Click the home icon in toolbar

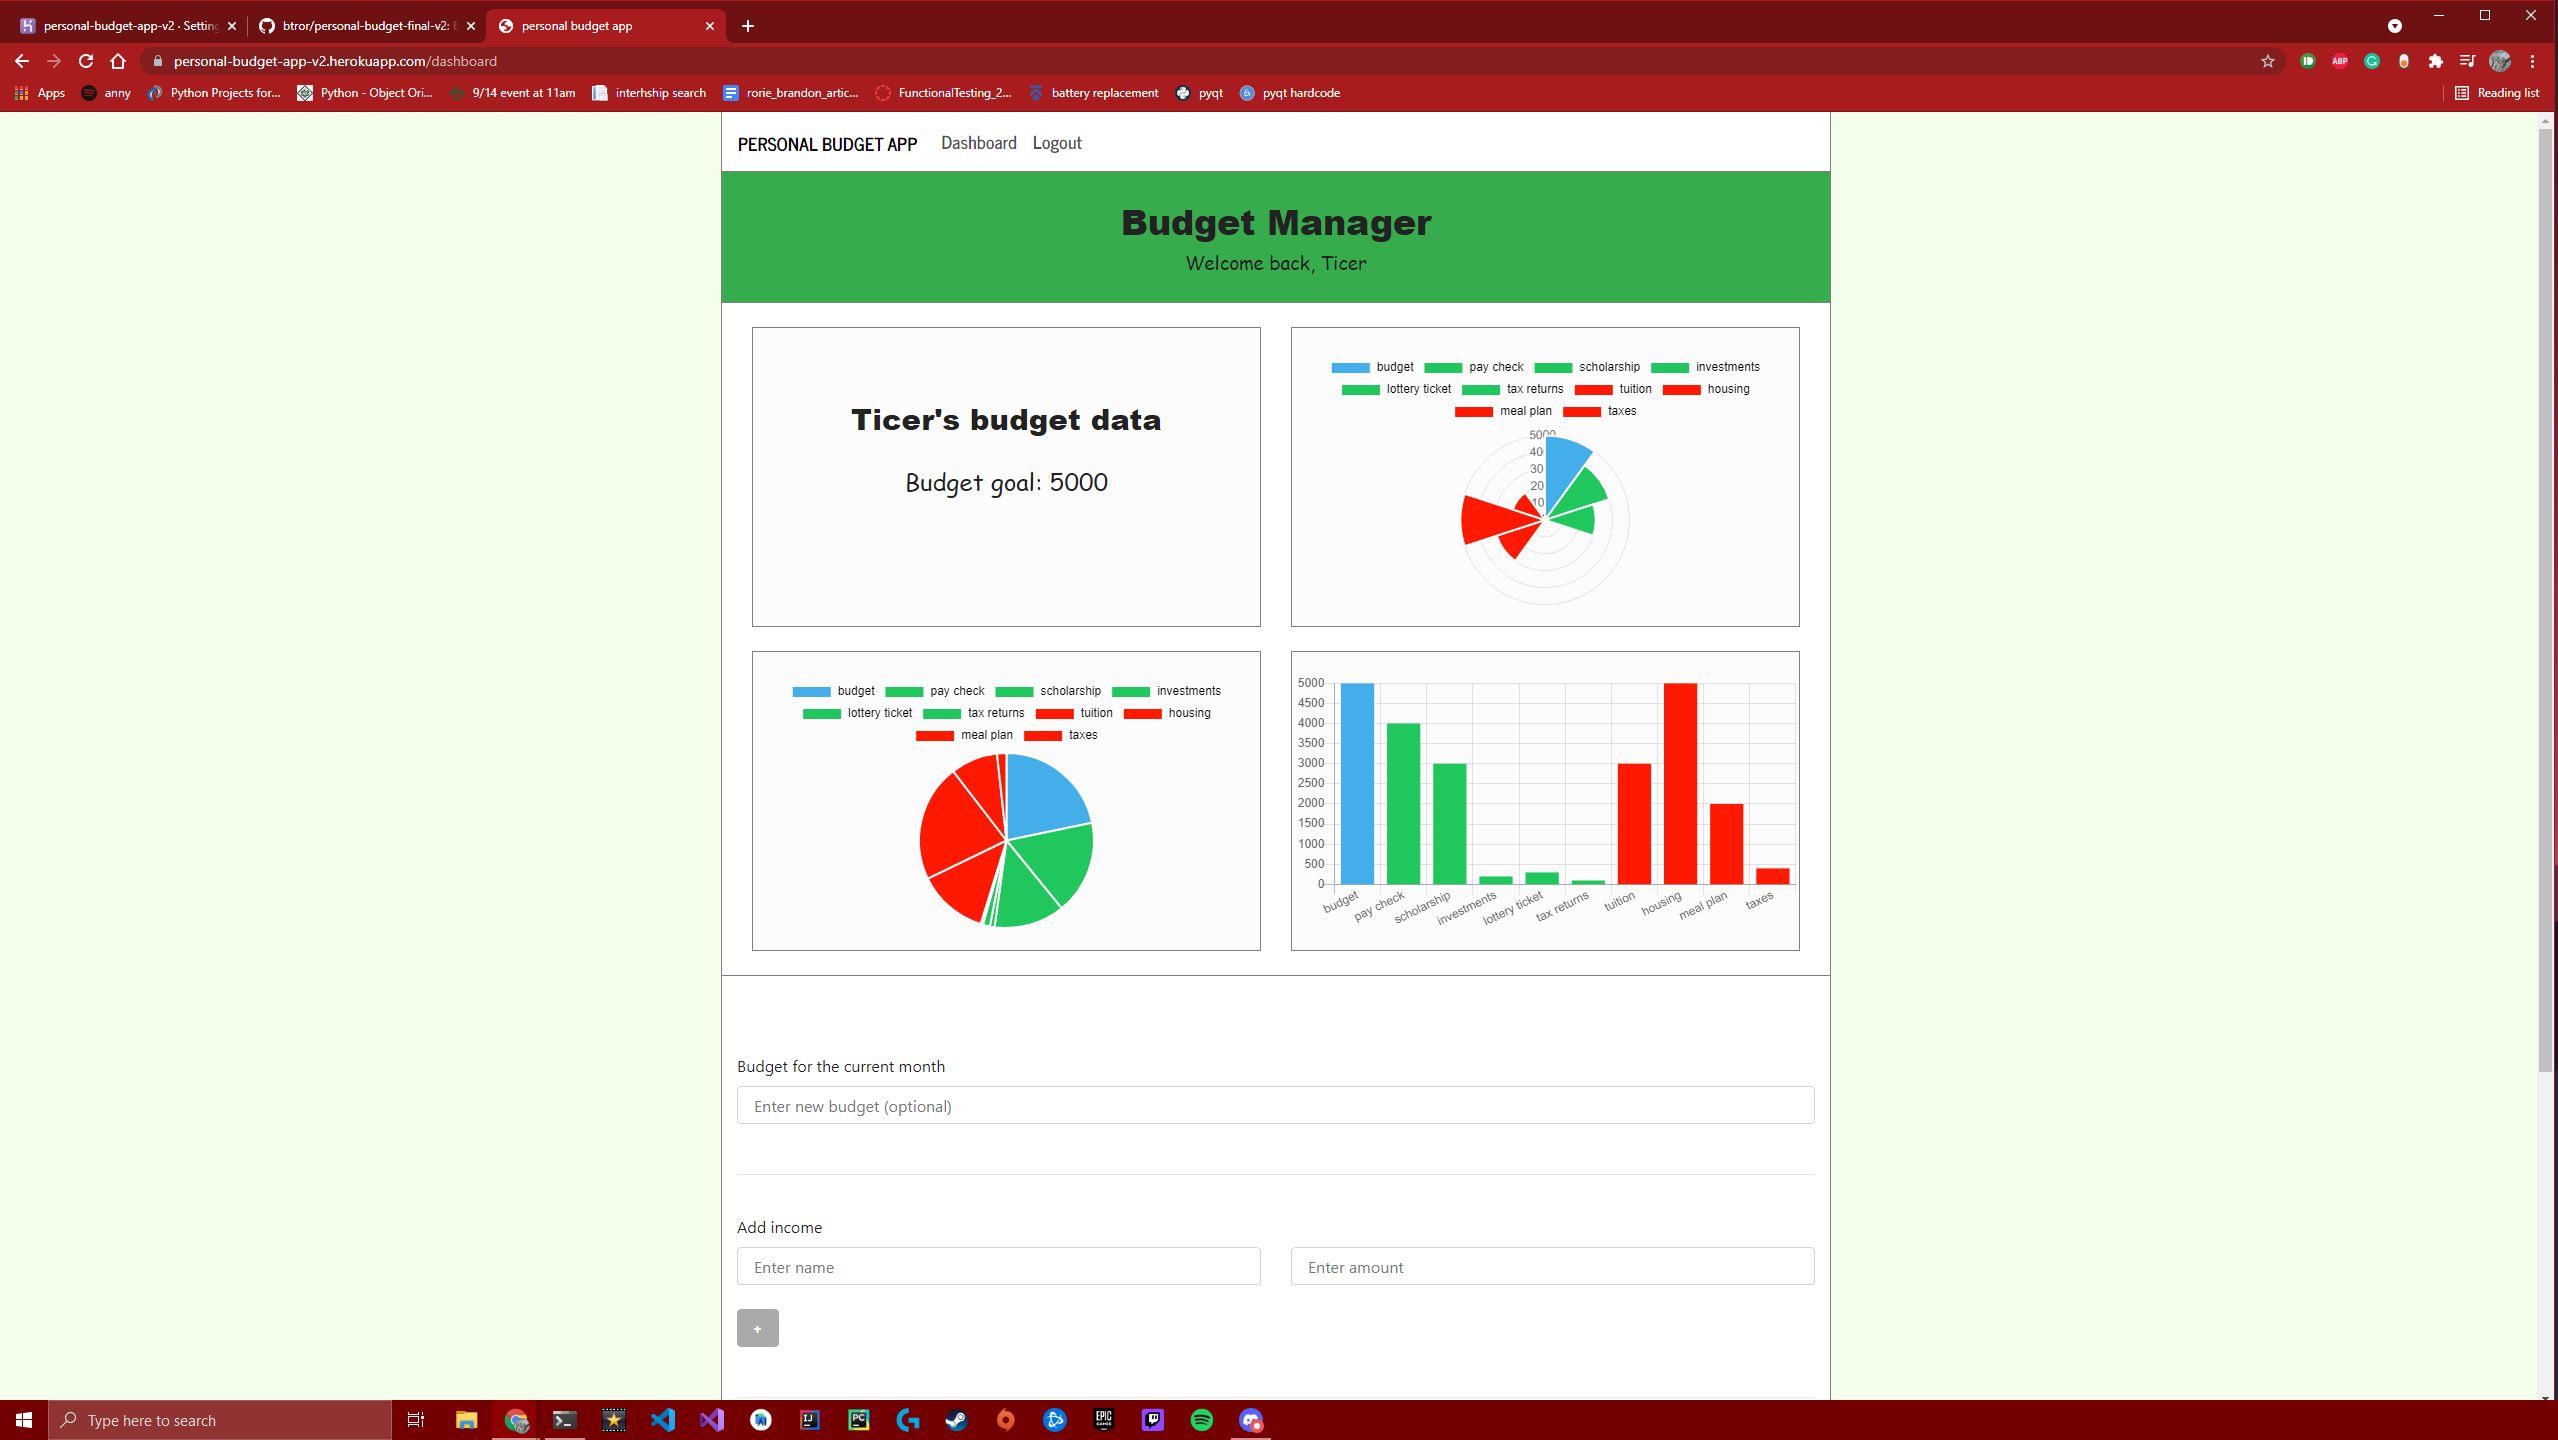pos(118,61)
